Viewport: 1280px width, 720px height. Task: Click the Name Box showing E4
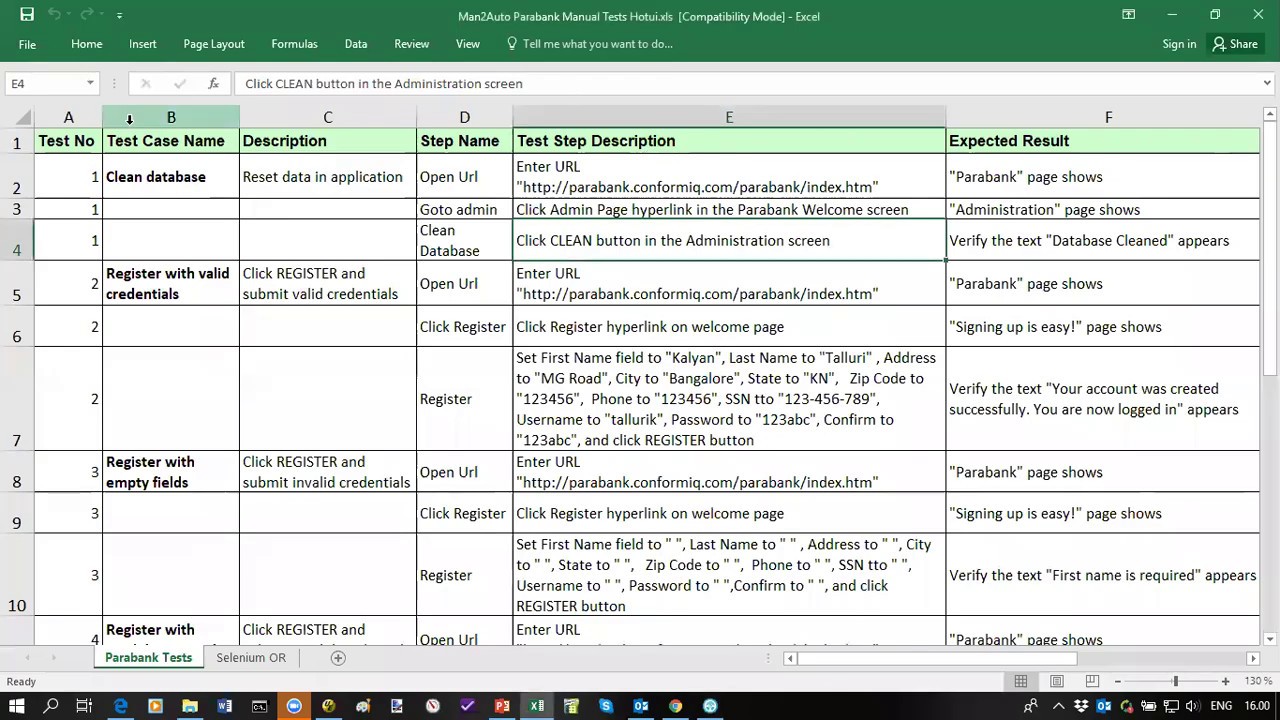44,84
